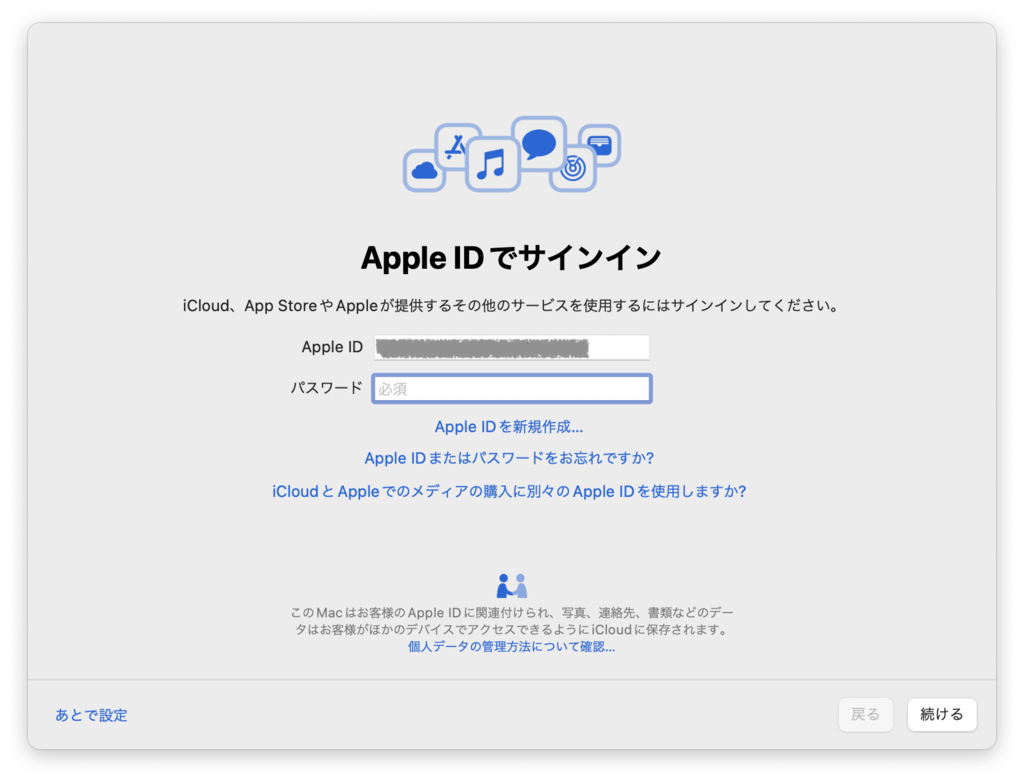Open the link about separate Apple IDs for media purchases
The width and height of the screenshot is (1024, 782).
512,491
